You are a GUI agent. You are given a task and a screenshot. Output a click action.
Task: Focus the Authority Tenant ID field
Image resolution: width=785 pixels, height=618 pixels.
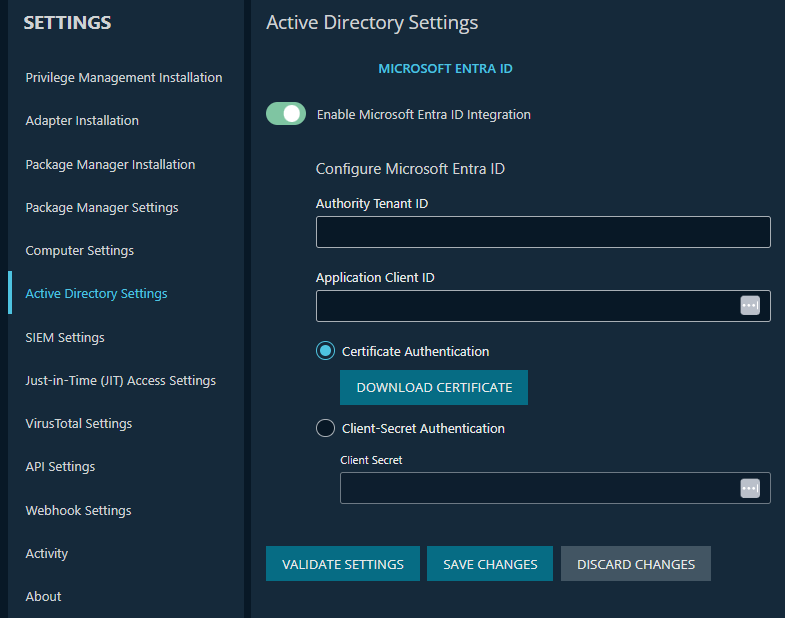[543, 232]
